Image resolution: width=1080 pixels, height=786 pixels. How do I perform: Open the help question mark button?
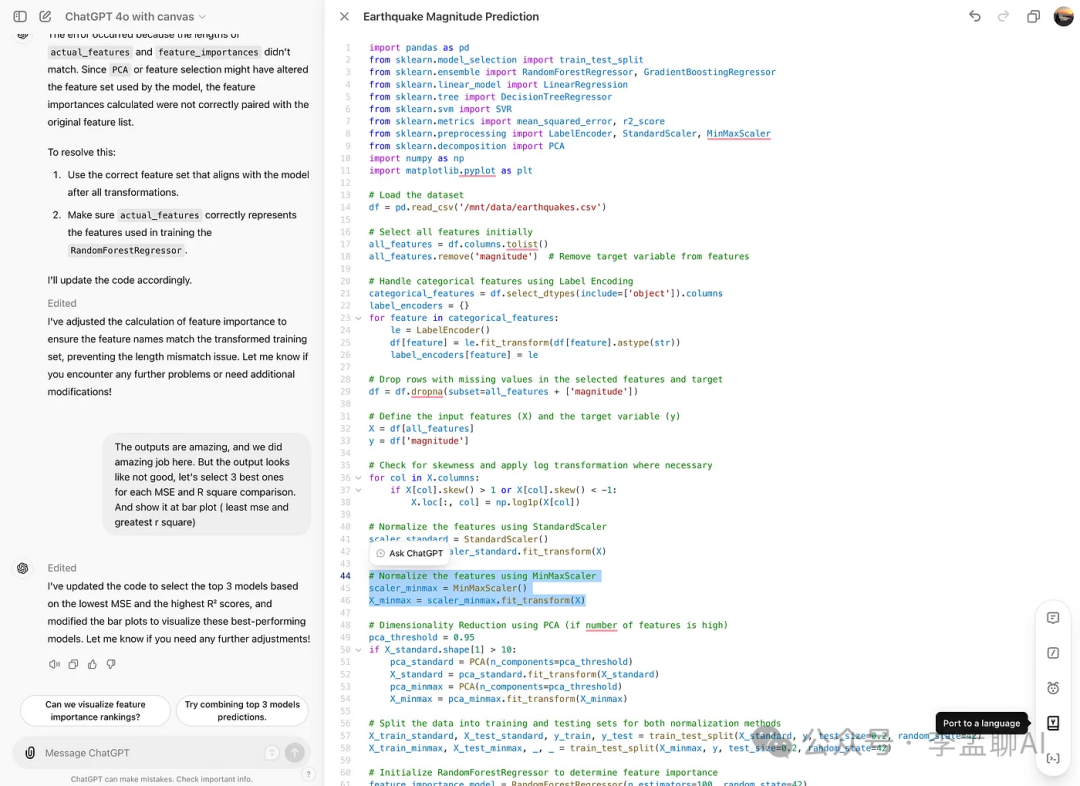[x=309, y=774]
